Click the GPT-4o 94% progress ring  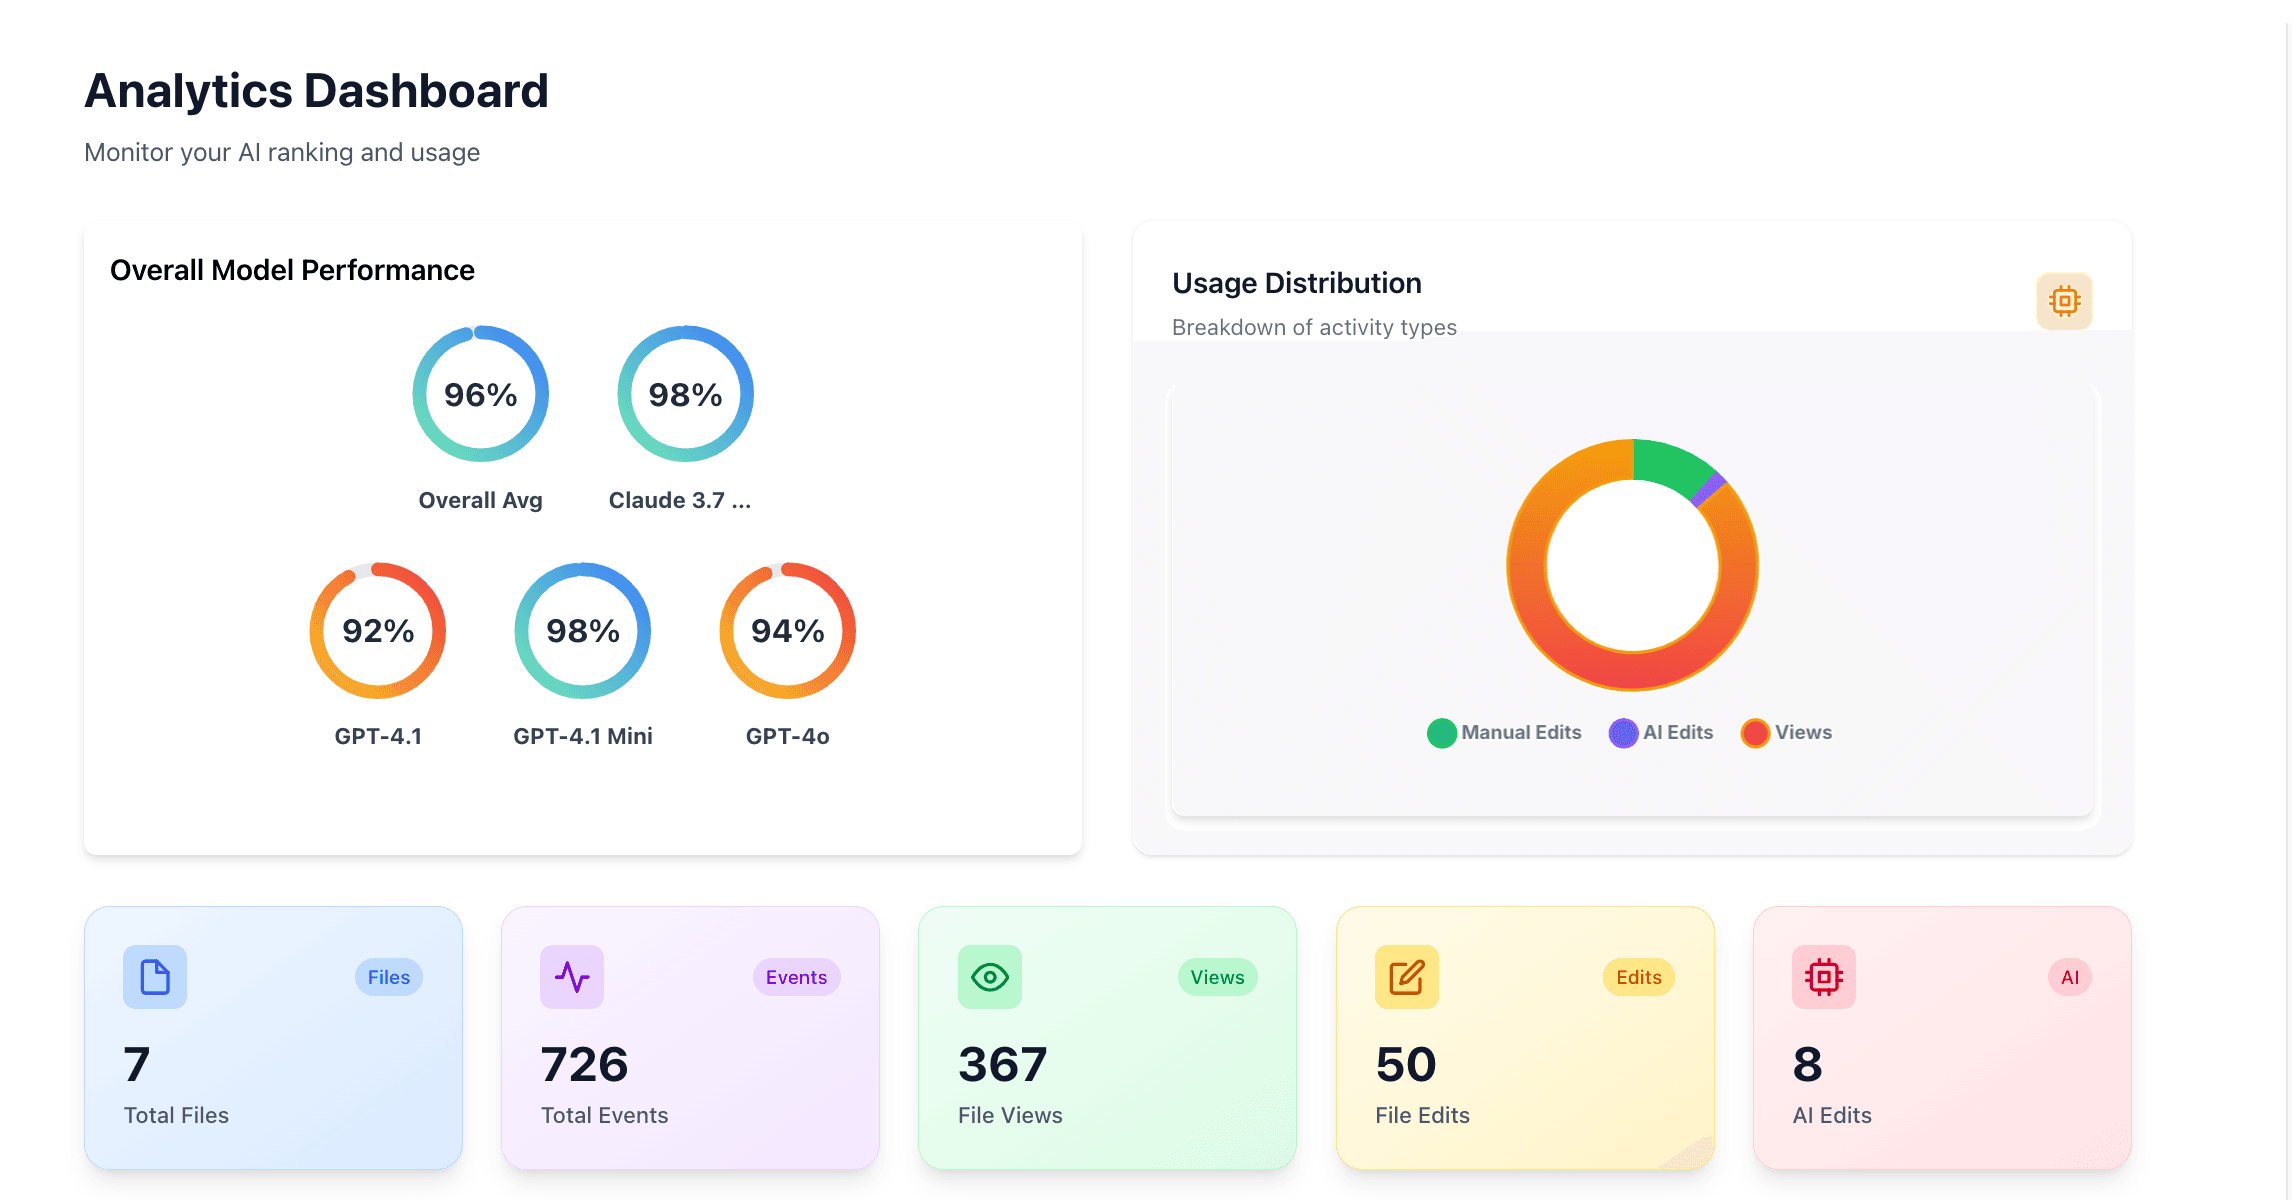pos(788,631)
